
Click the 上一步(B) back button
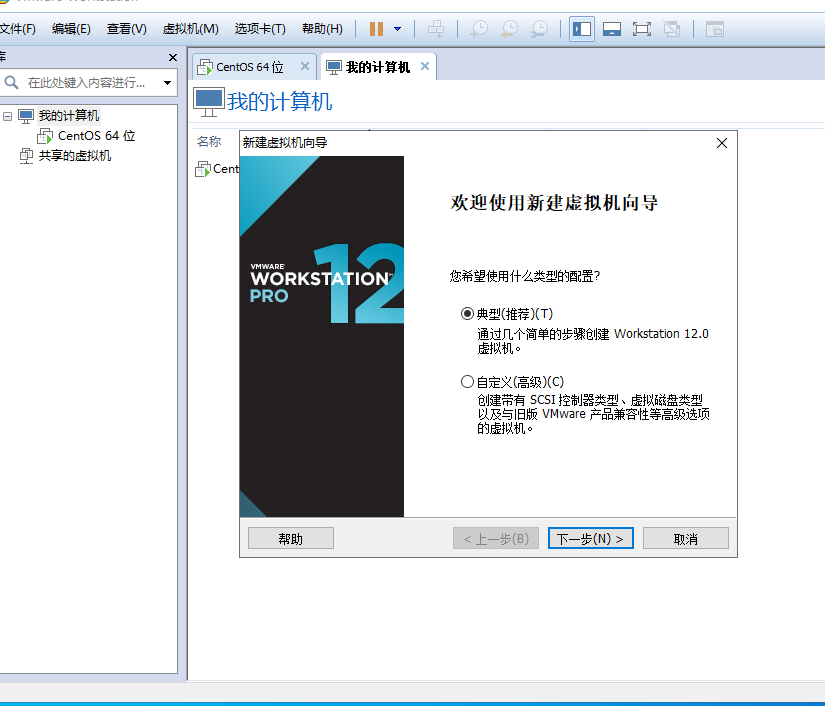[x=496, y=538]
